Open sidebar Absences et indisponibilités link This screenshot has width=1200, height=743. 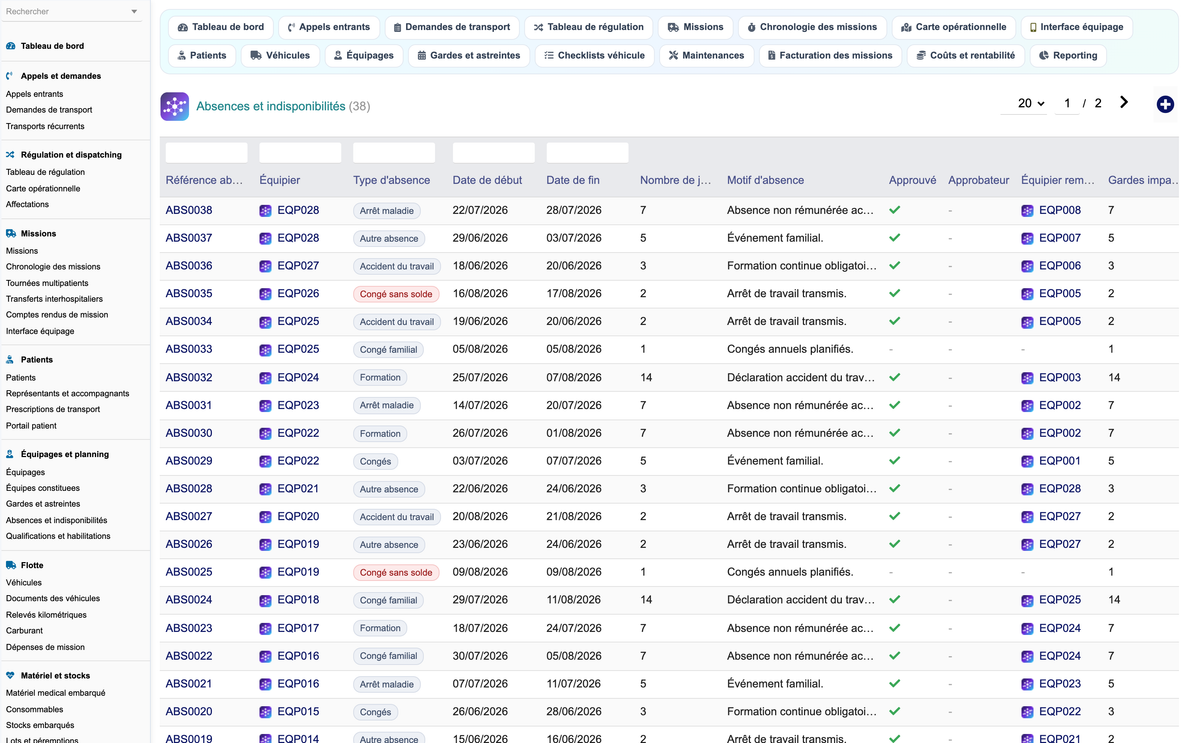(56, 520)
